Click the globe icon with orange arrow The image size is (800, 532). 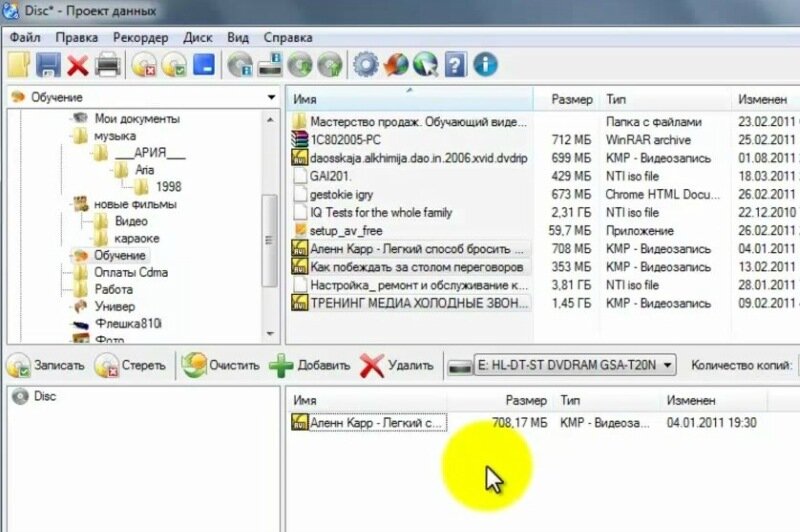(395, 65)
